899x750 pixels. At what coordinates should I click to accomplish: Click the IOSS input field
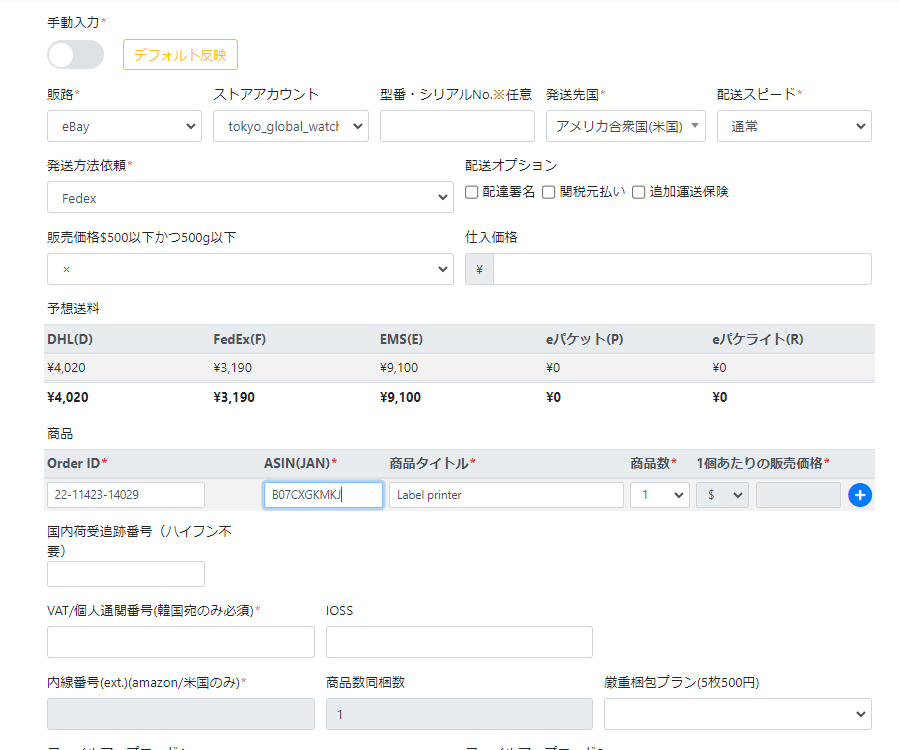459,642
